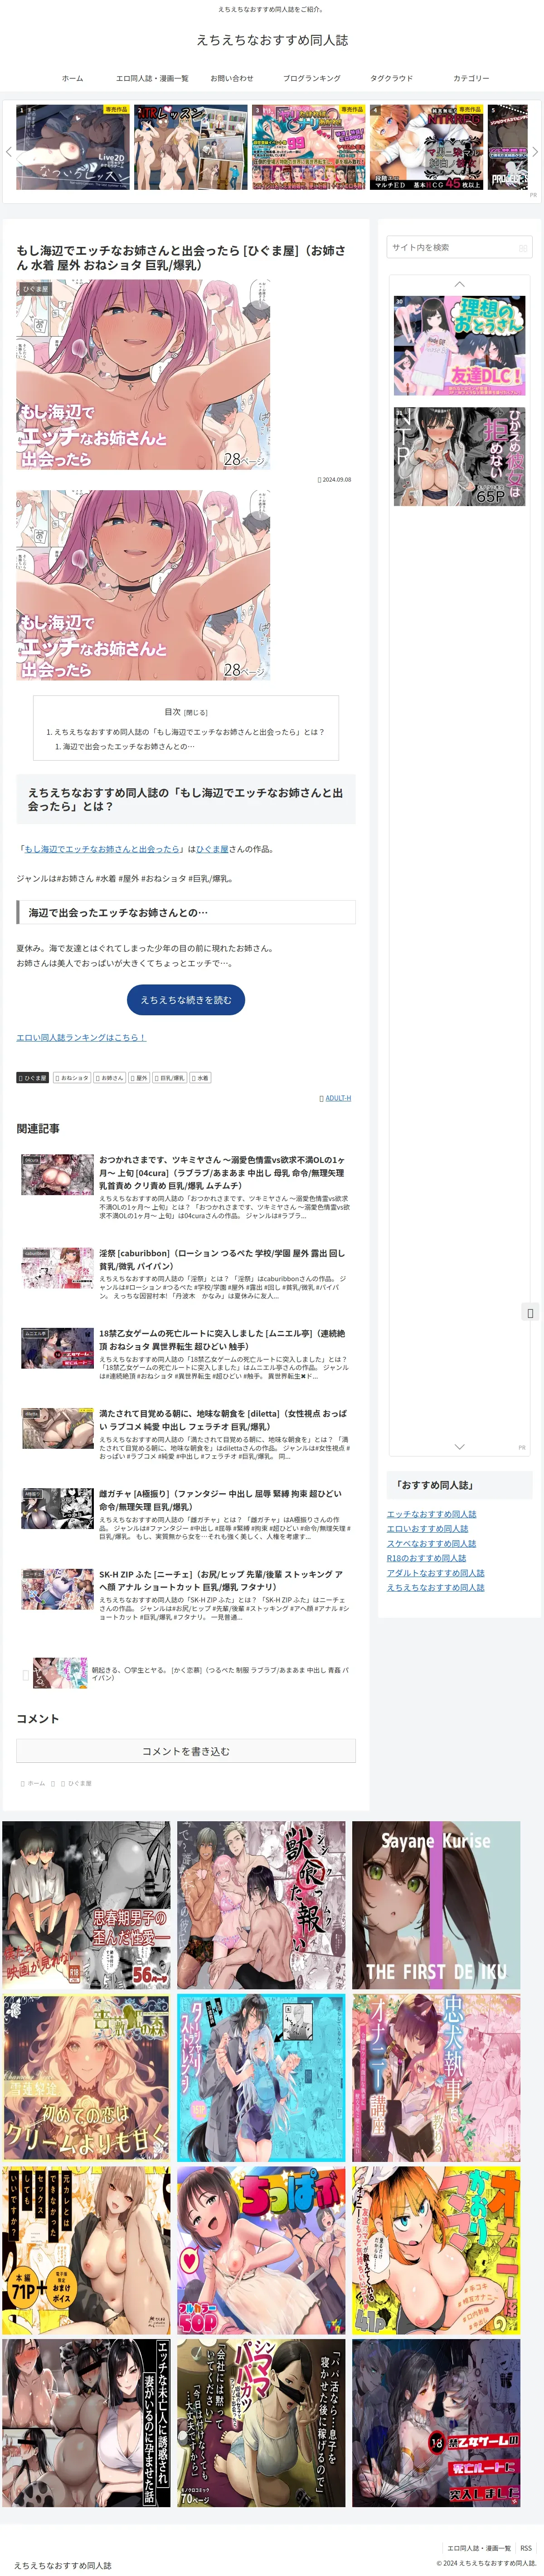Collapse the 目次 with 閉じる toggle
The width and height of the screenshot is (544, 2576).
[196, 713]
